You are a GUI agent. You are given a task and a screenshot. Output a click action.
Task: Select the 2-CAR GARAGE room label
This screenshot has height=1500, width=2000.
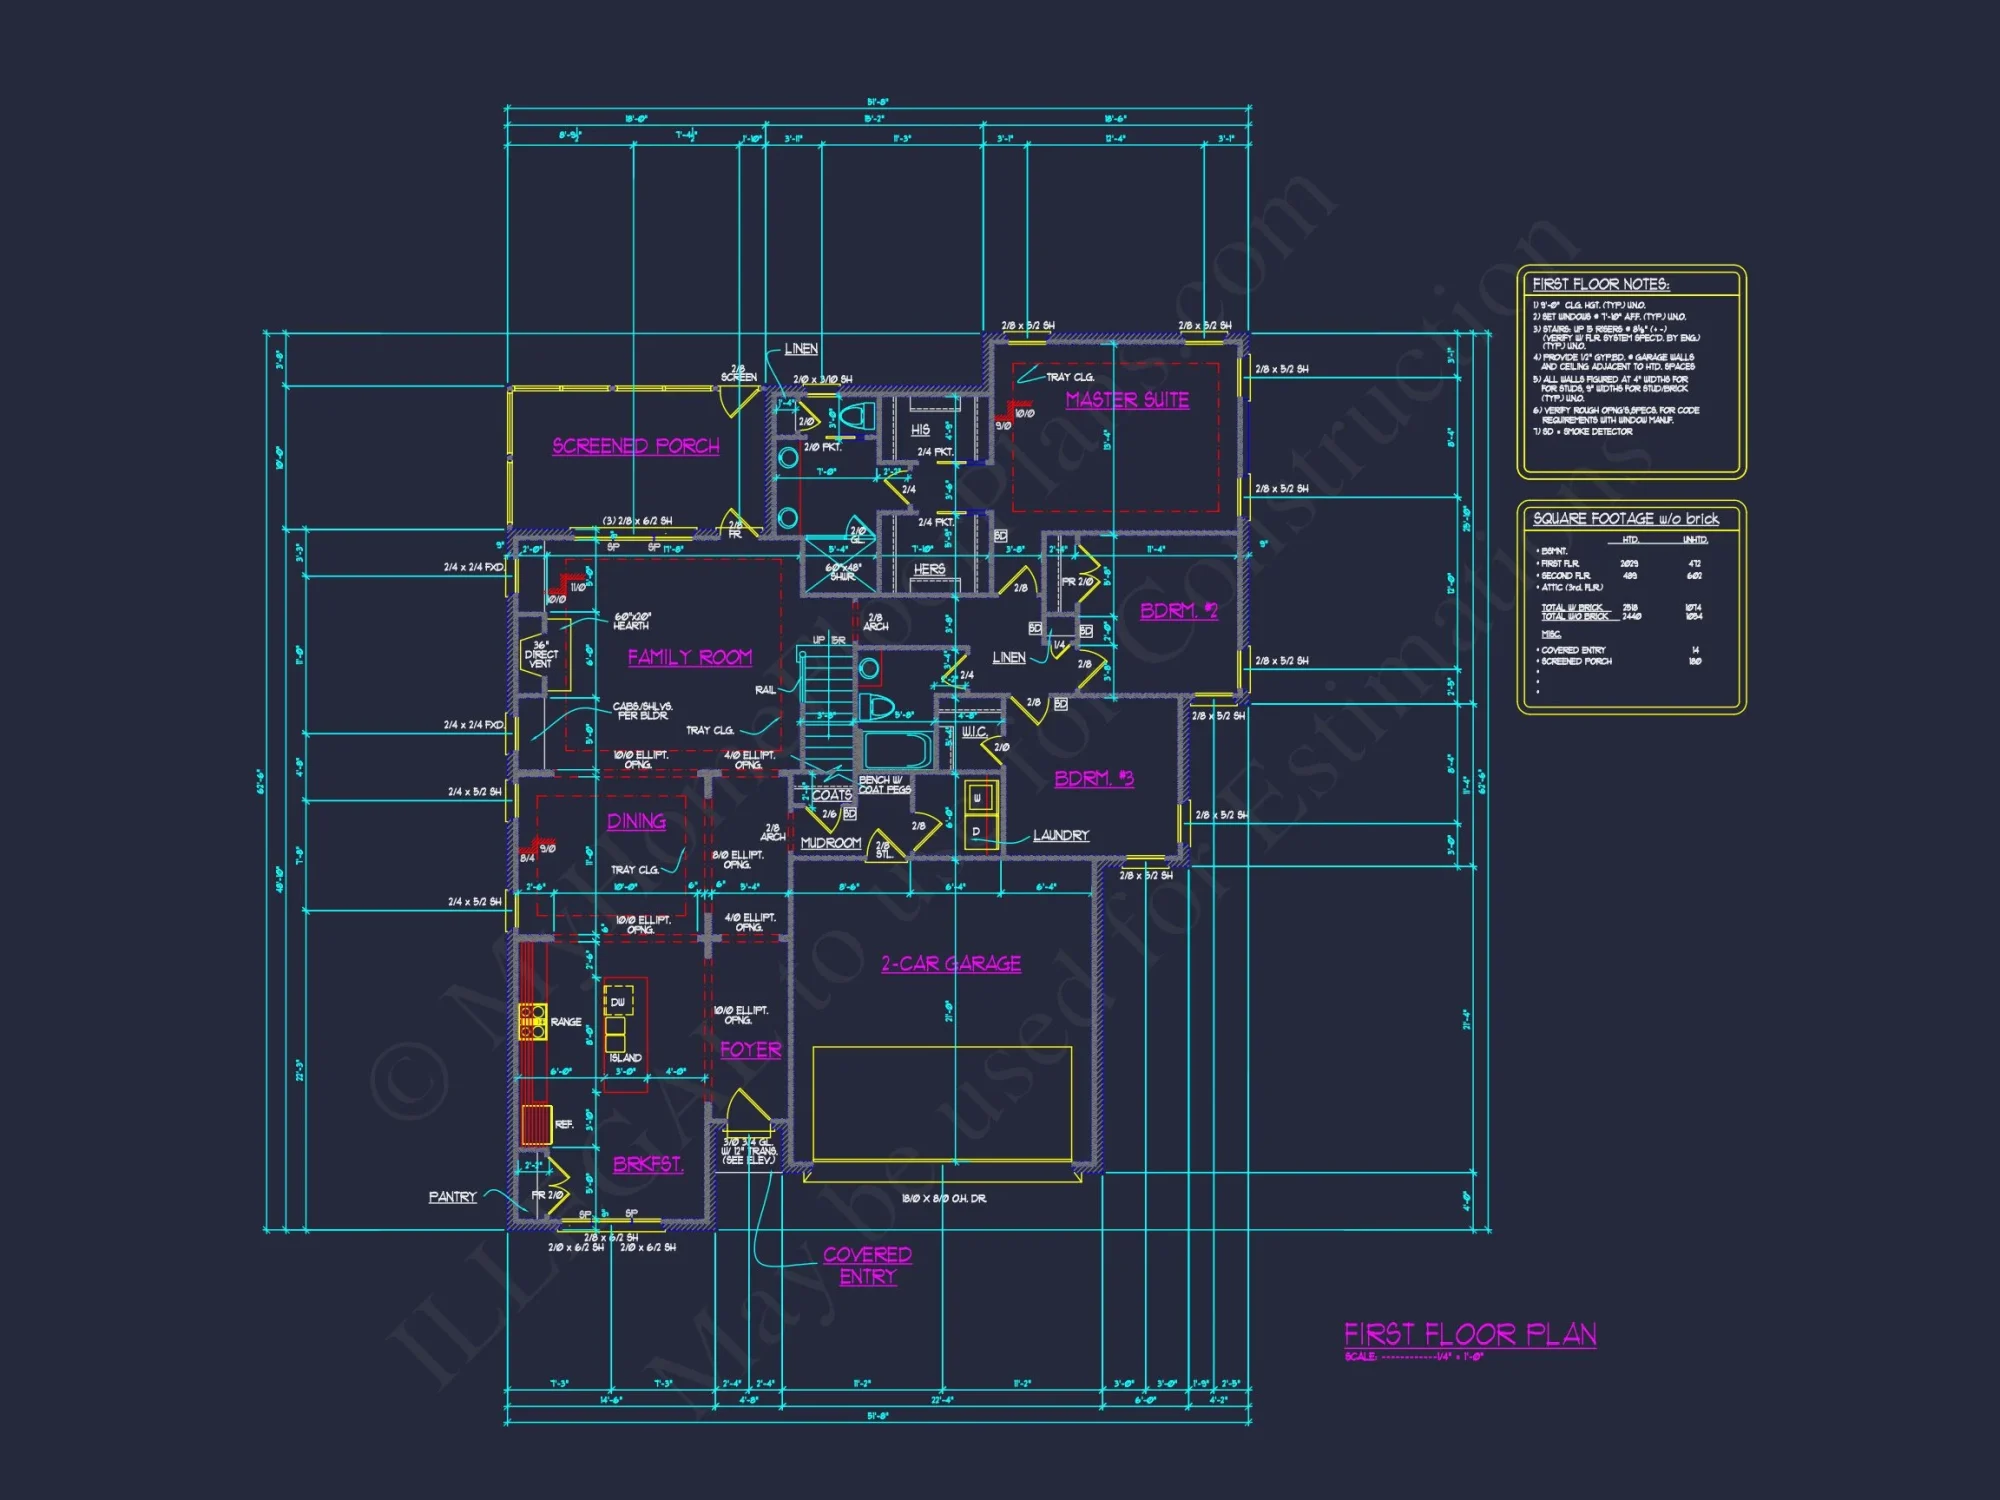[950, 963]
